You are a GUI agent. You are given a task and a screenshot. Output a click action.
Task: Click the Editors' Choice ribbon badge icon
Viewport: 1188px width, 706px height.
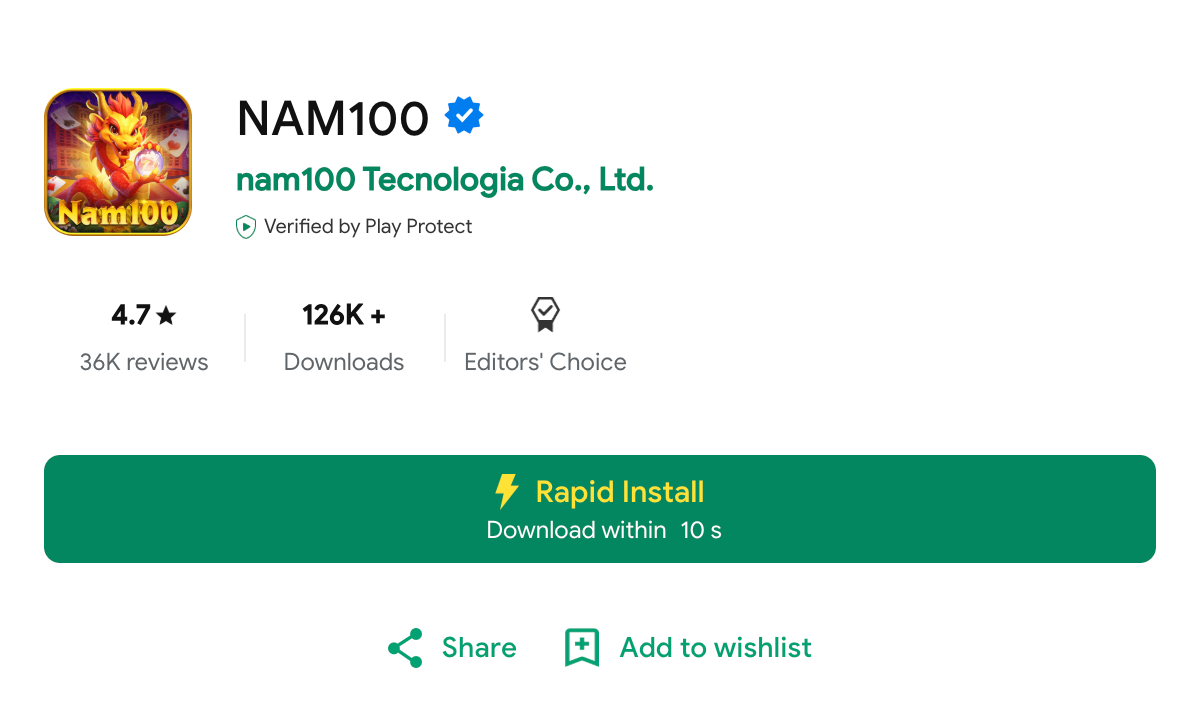coord(545,314)
